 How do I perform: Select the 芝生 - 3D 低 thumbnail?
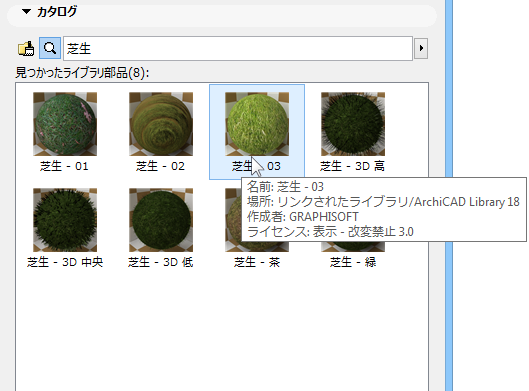click(x=161, y=220)
